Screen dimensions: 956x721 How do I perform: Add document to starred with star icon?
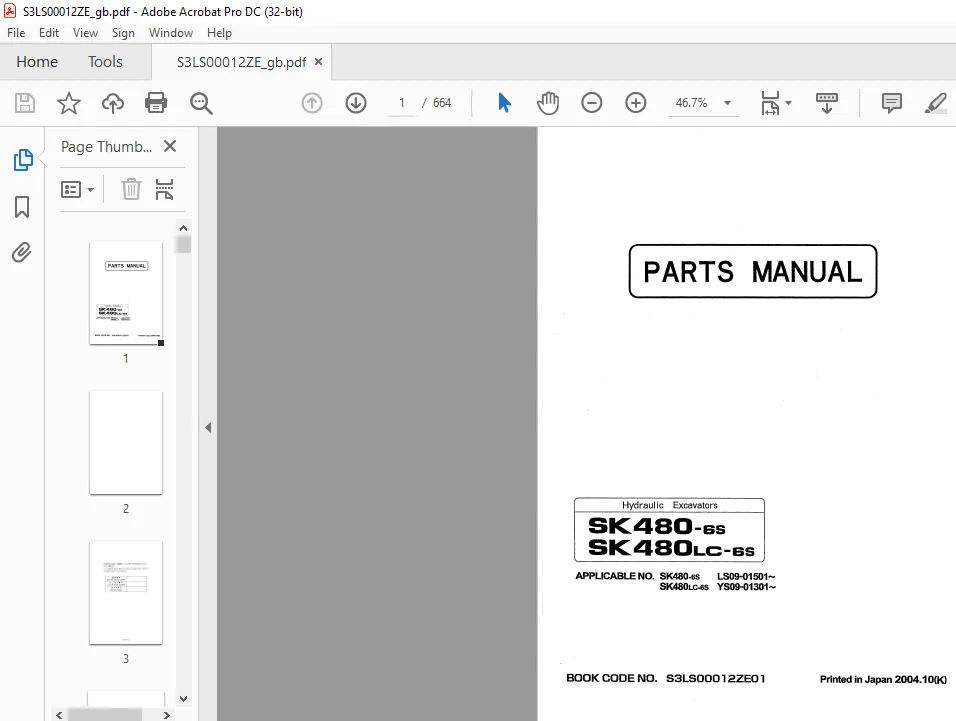68,103
